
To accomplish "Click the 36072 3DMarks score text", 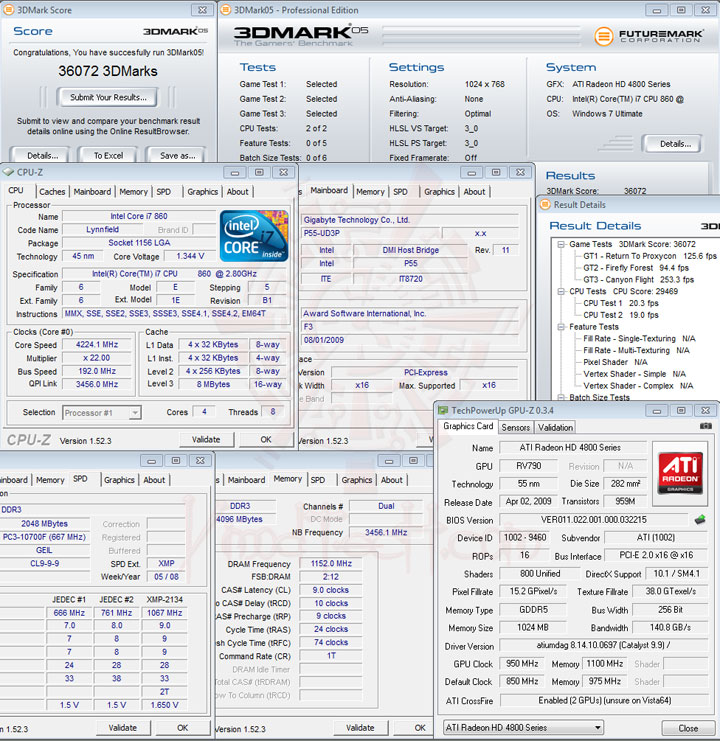I will point(108,71).
